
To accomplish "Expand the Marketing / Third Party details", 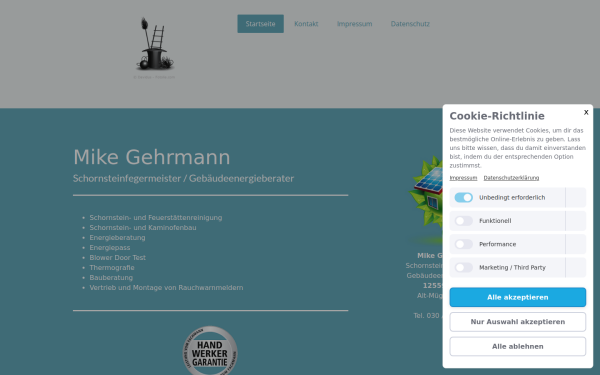I will tap(576, 267).
